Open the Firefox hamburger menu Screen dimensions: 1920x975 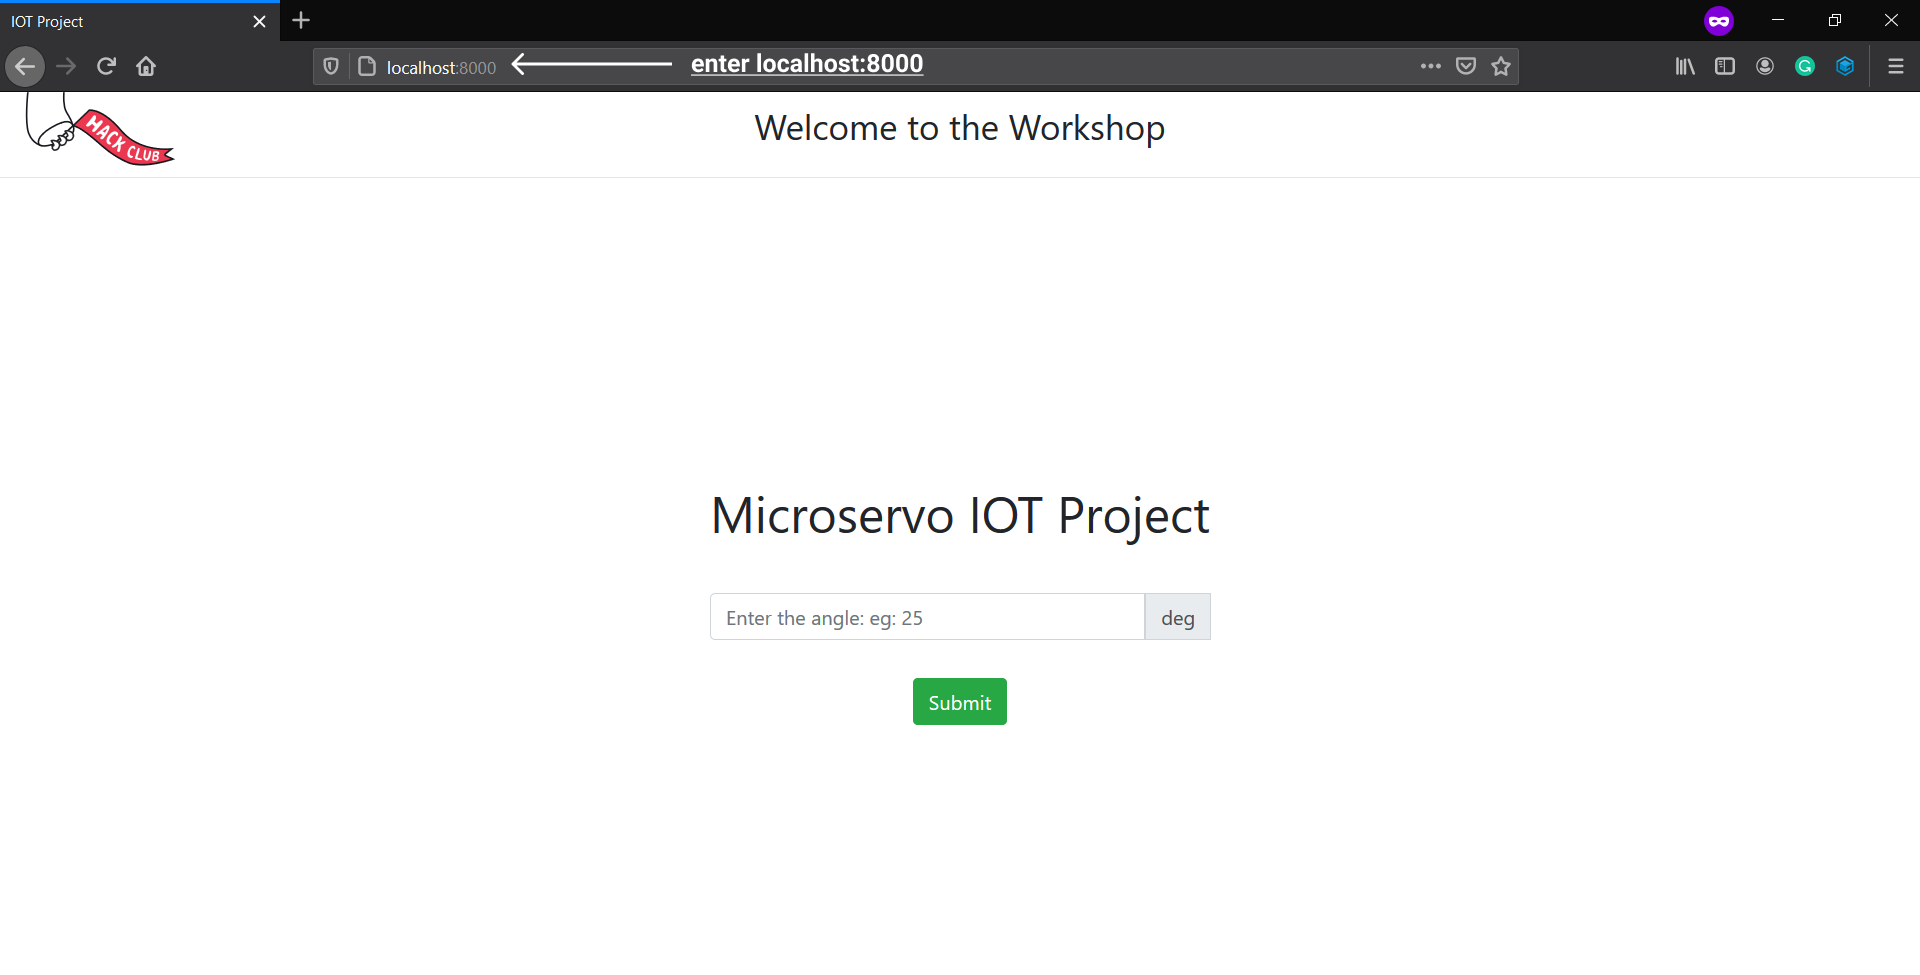pyautogui.click(x=1896, y=66)
